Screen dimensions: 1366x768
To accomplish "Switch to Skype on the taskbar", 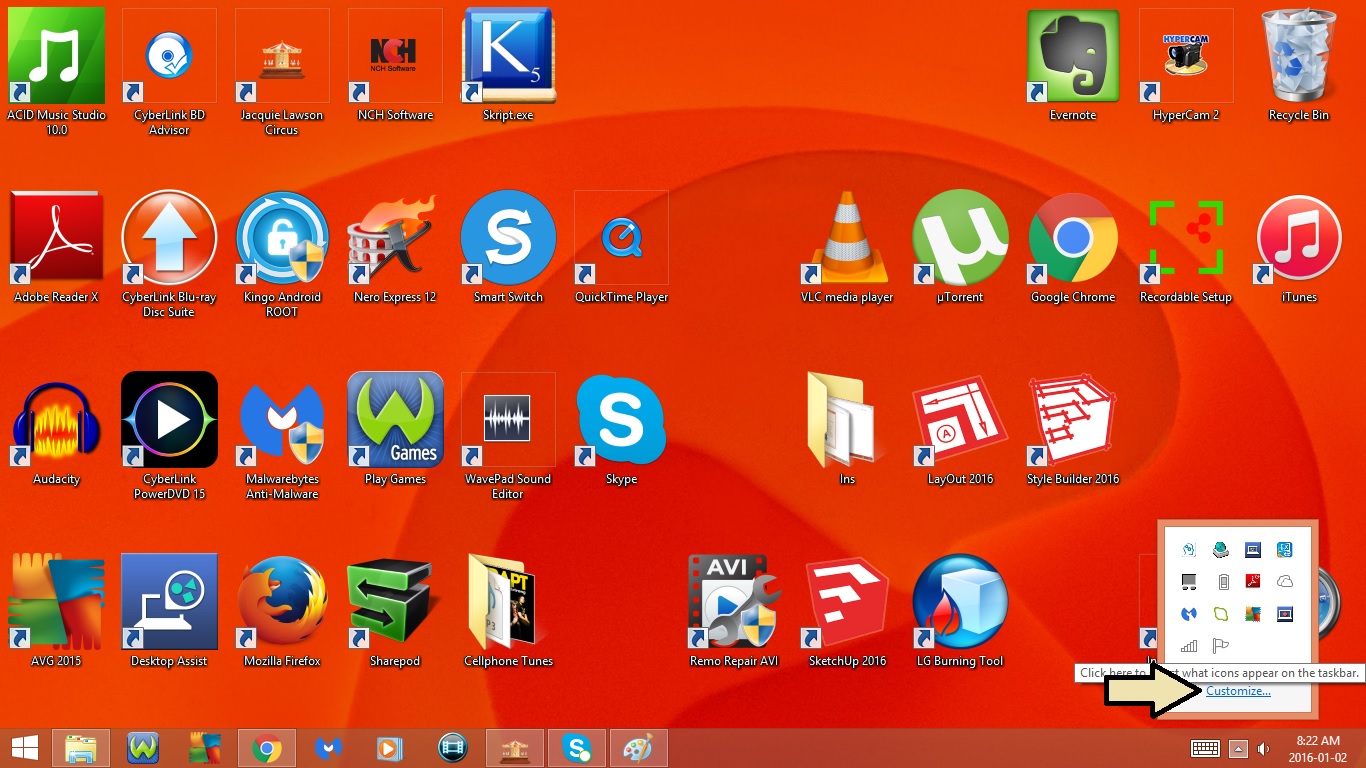I will 576,748.
